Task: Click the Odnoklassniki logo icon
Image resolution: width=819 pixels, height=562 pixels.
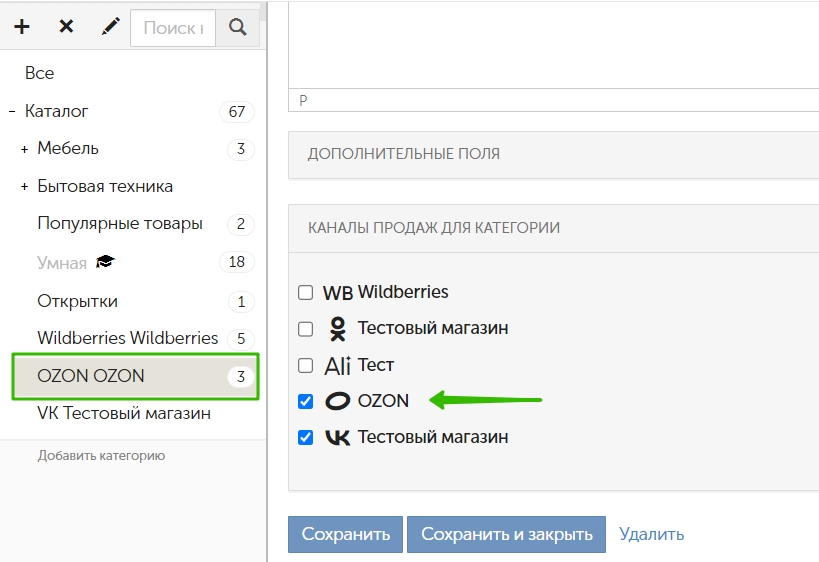Action: coord(338,329)
